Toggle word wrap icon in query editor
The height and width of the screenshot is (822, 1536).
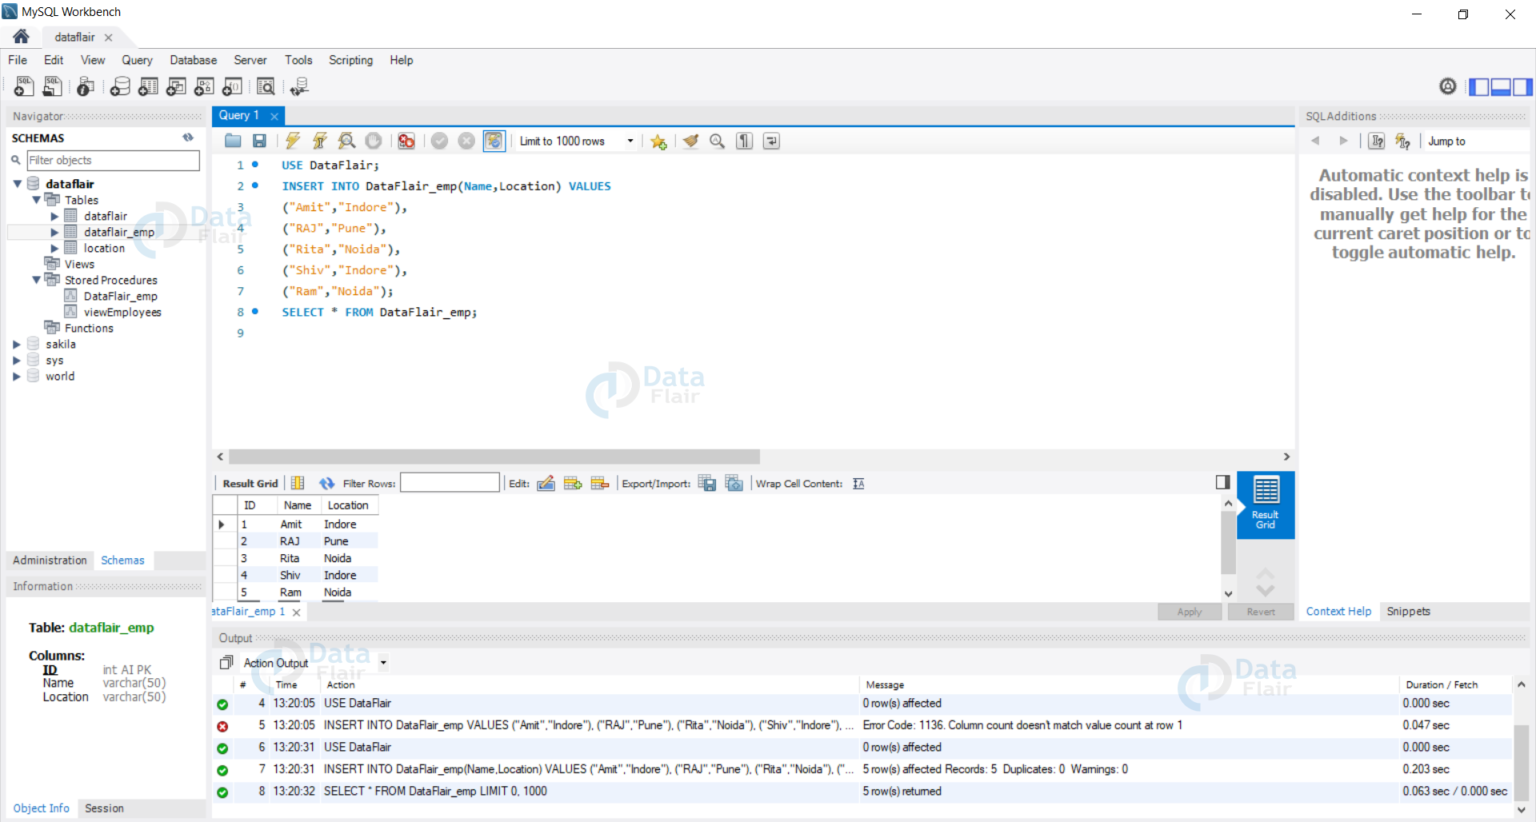771,141
